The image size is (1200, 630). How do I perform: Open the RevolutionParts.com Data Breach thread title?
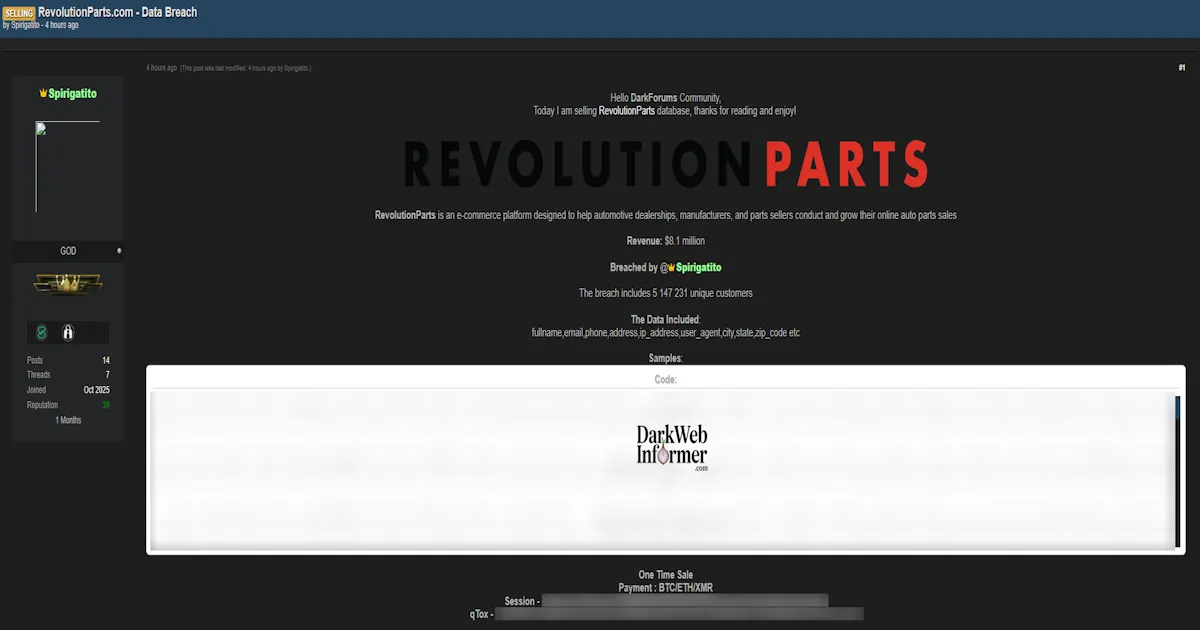point(116,12)
